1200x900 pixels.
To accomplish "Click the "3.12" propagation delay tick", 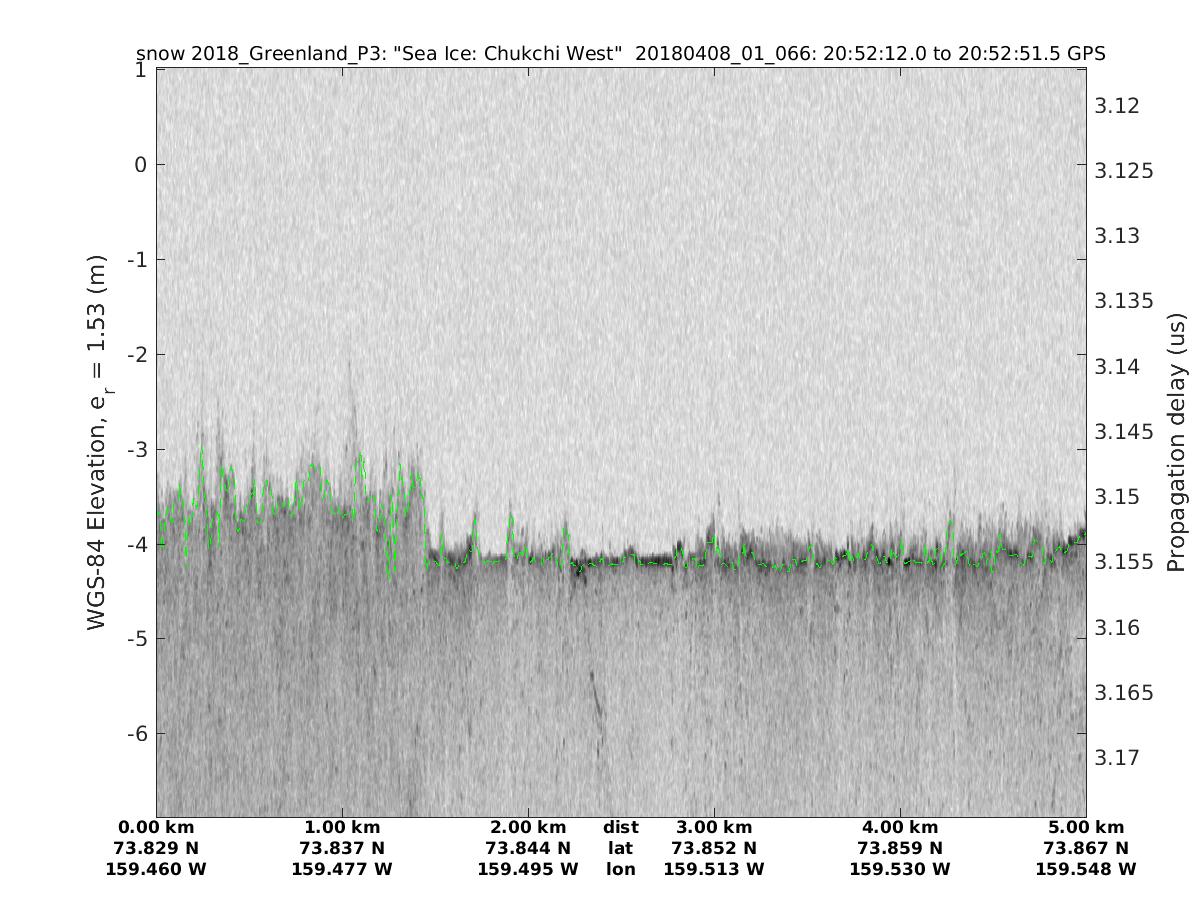I will (1118, 106).
